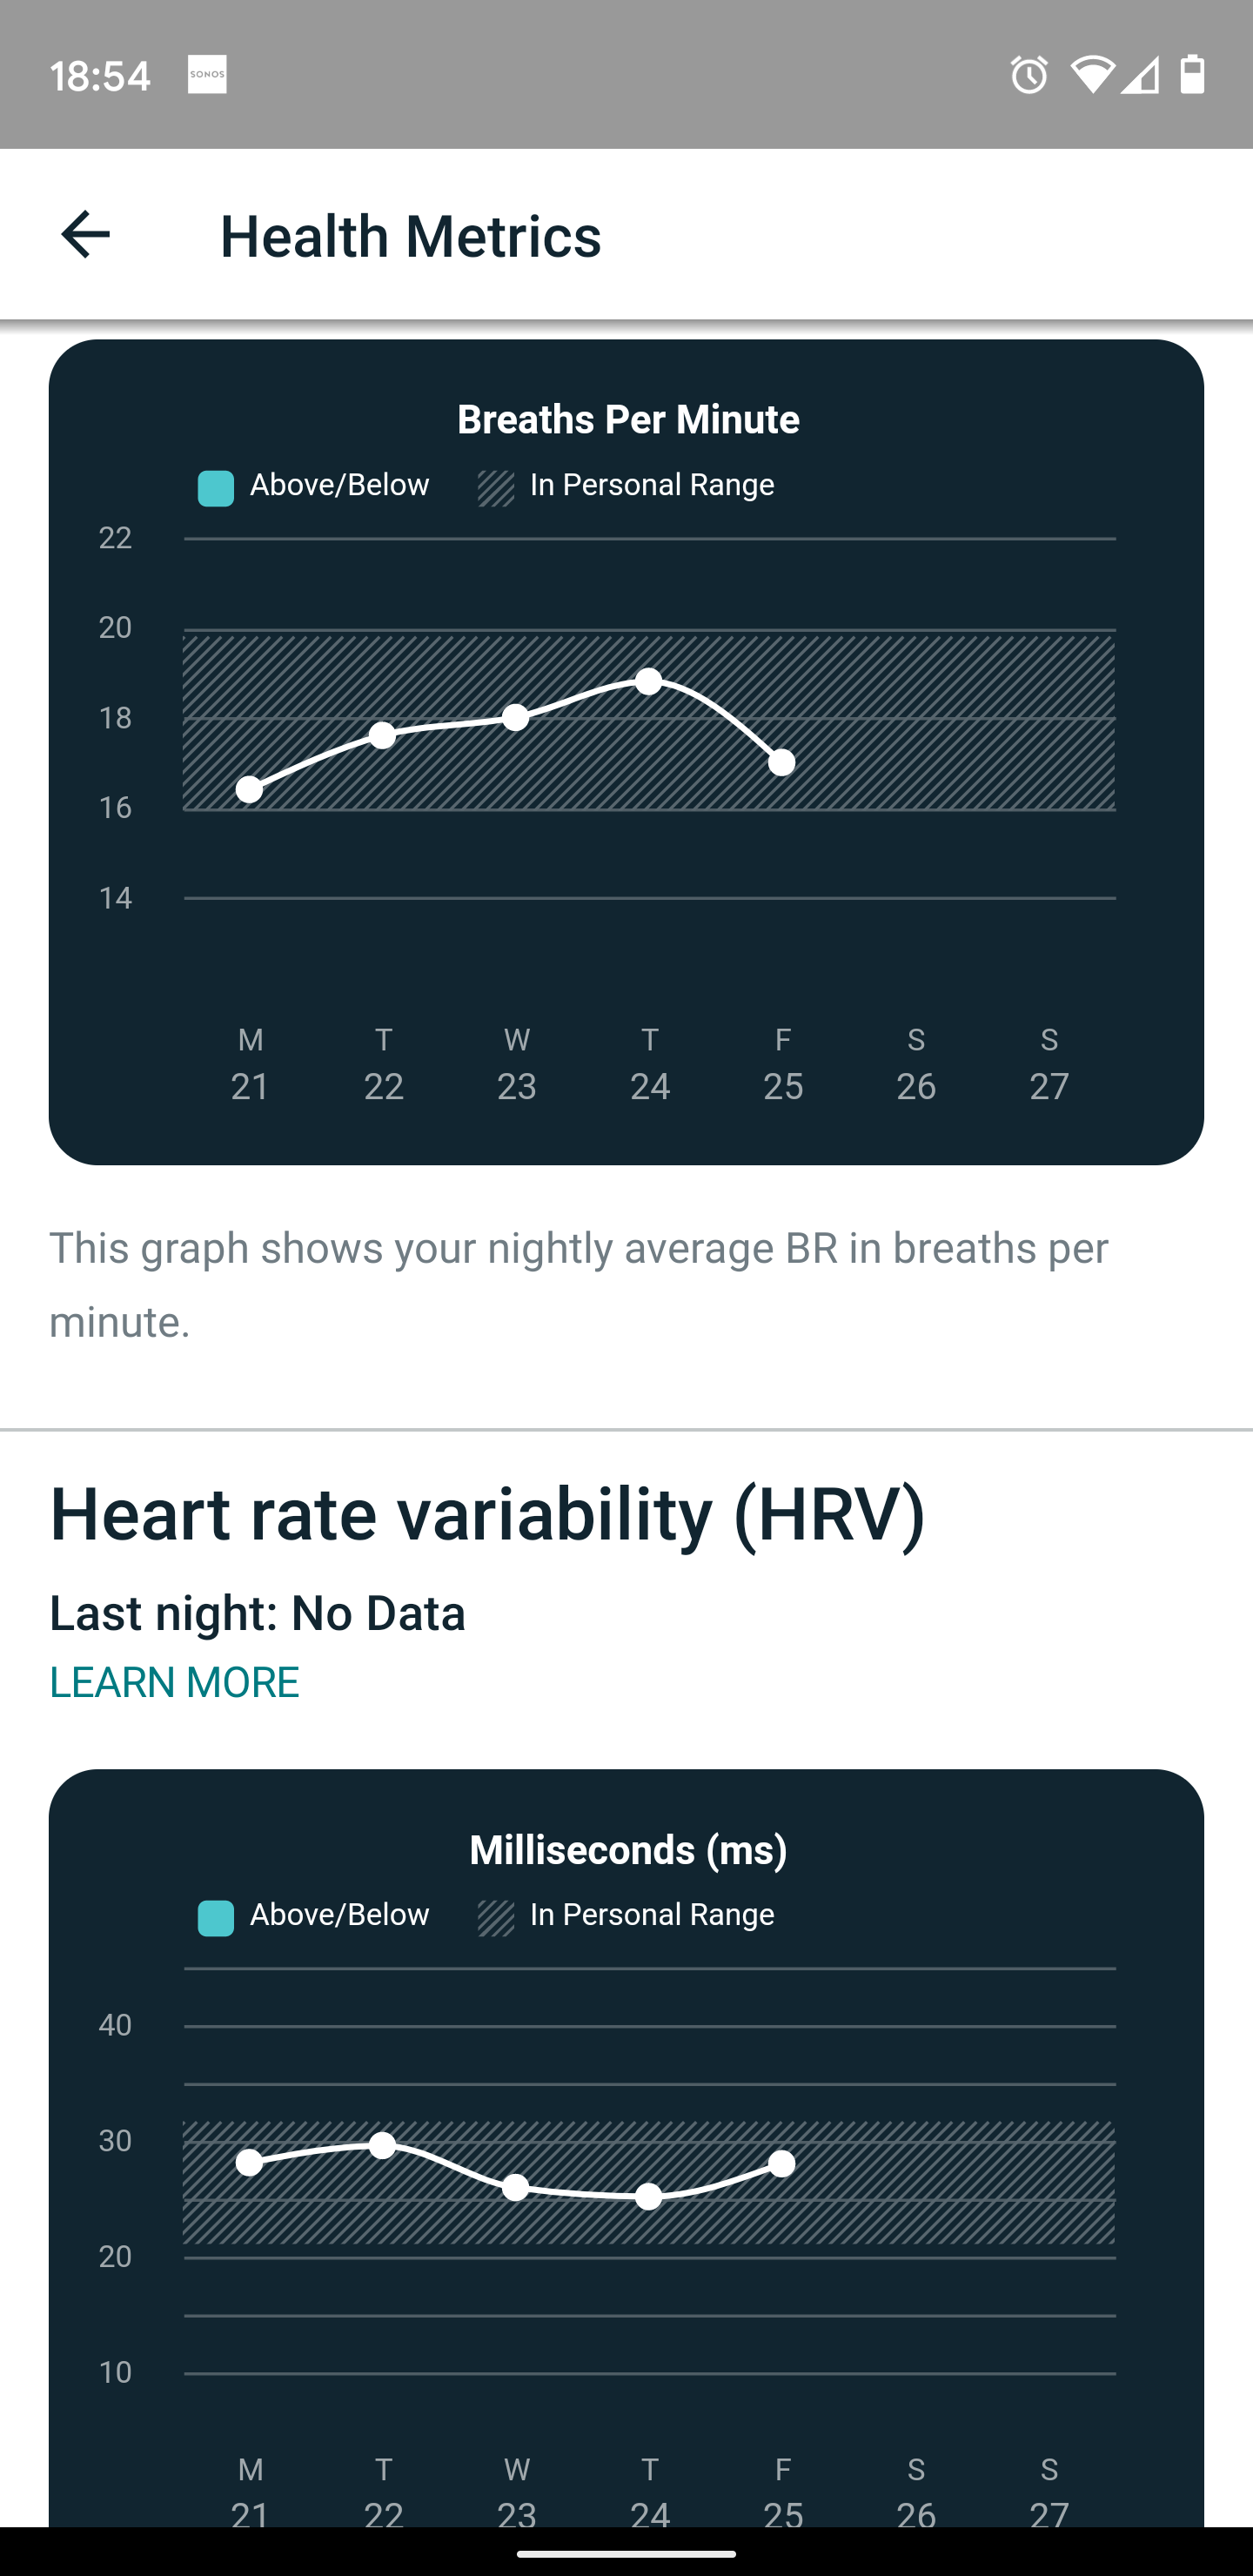Select Thursday 24 point on the Breaths chart
The width and height of the screenshot is (1253, 2576).
[649, 681]
